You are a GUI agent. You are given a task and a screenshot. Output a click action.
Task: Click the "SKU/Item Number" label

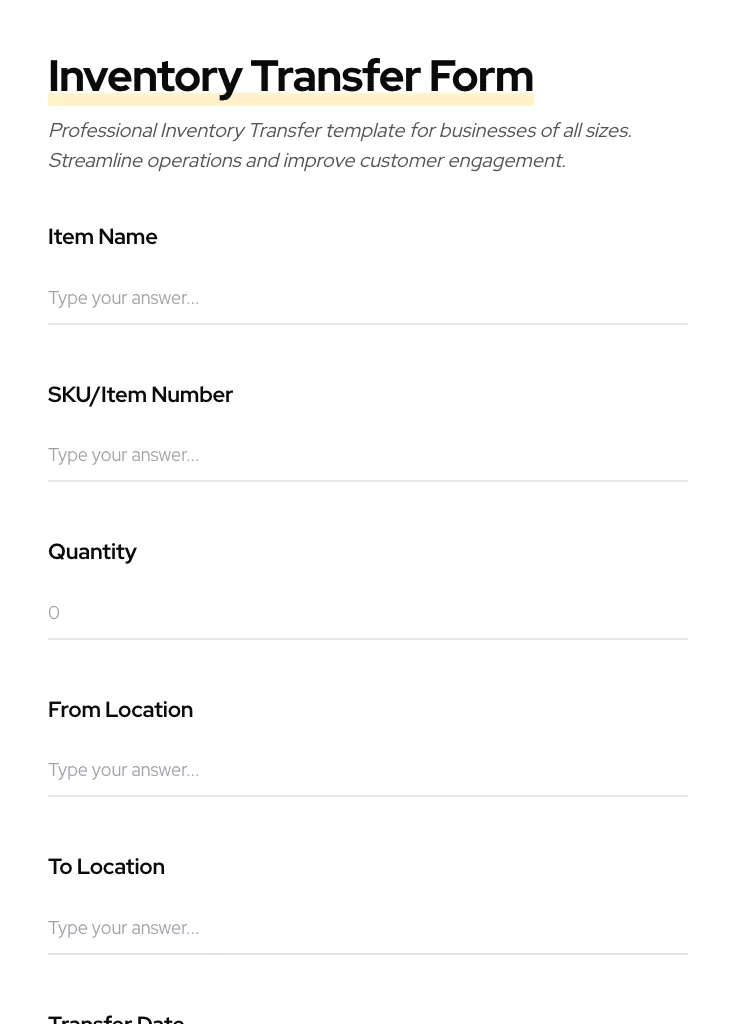point(140,395)
